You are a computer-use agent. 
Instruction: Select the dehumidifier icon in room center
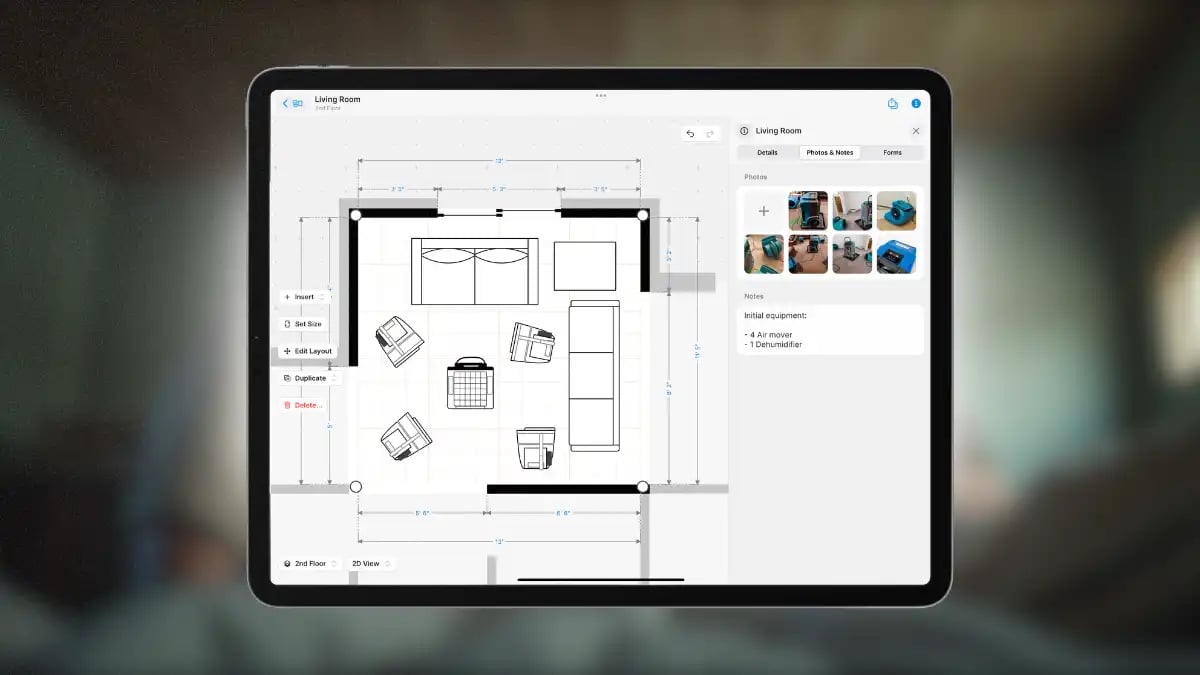(471, 383)
